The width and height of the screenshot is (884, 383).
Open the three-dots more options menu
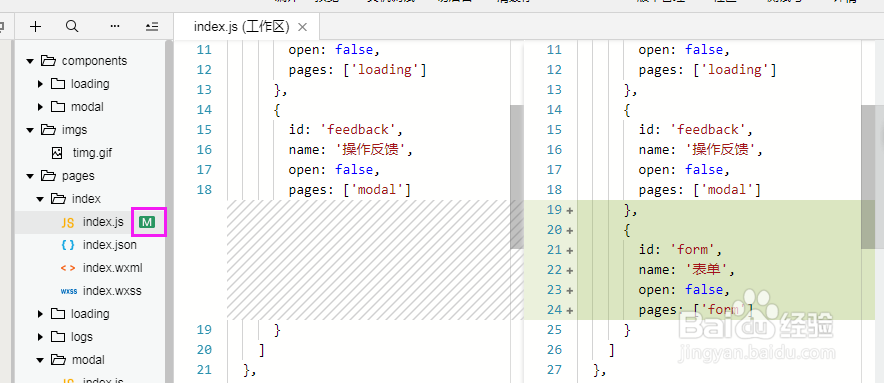tap(115, 26)
